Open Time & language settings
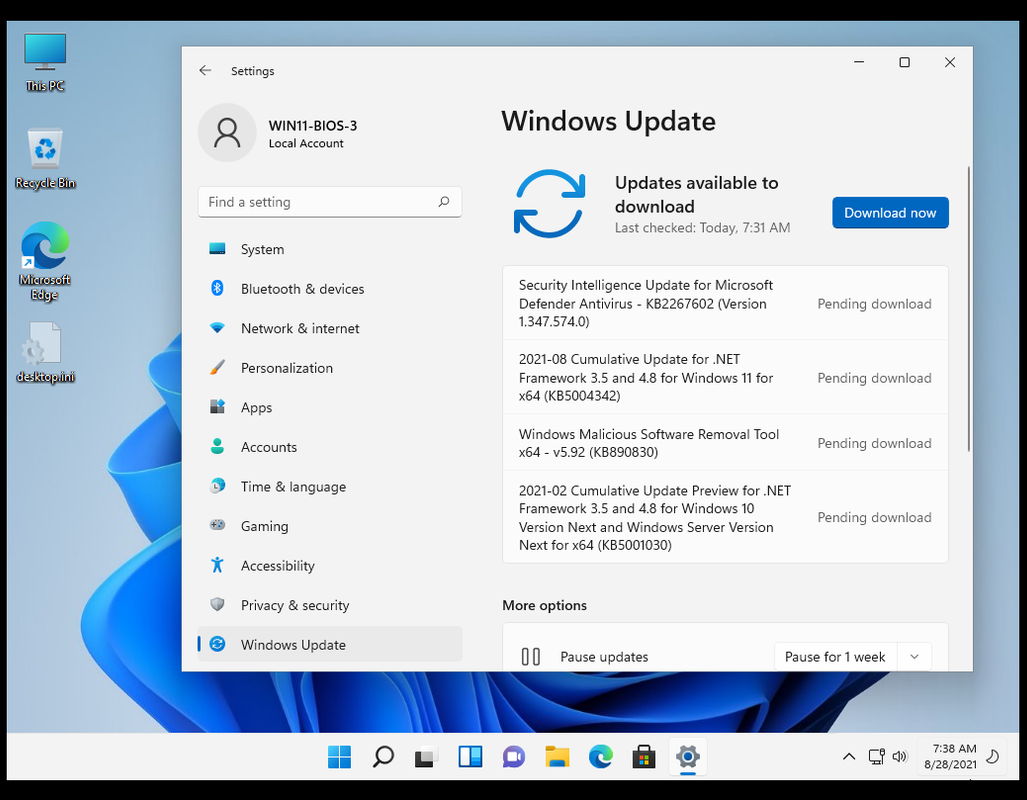Viewport: 1027px width, 800px height. coord(330,486)
